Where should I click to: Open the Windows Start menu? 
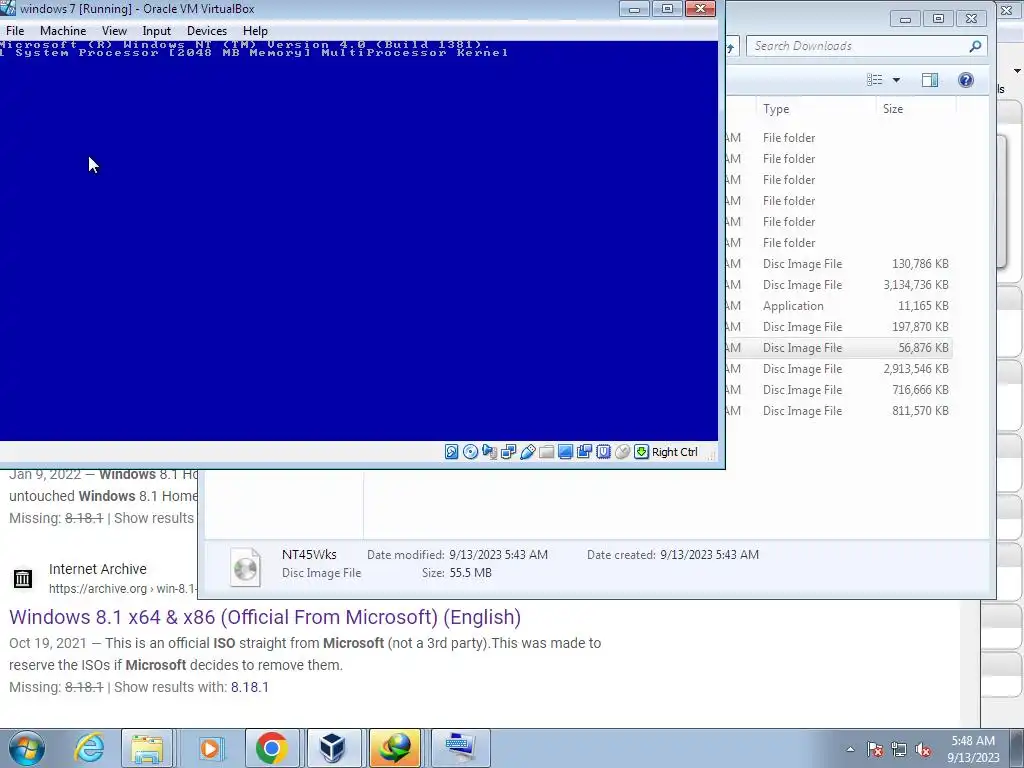coord(26,748)
